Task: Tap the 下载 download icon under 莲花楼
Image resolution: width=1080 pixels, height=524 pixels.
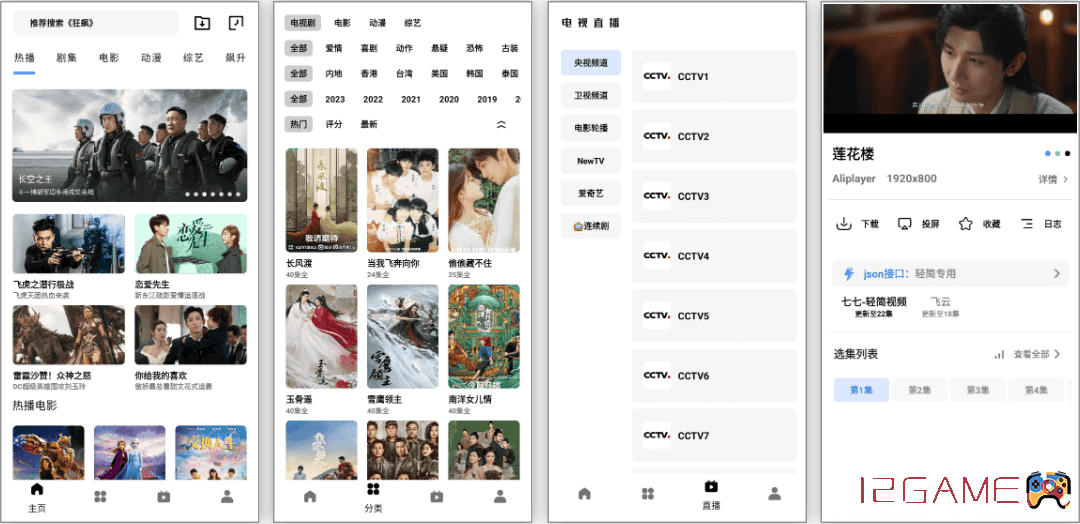Action: pos(844,224)
